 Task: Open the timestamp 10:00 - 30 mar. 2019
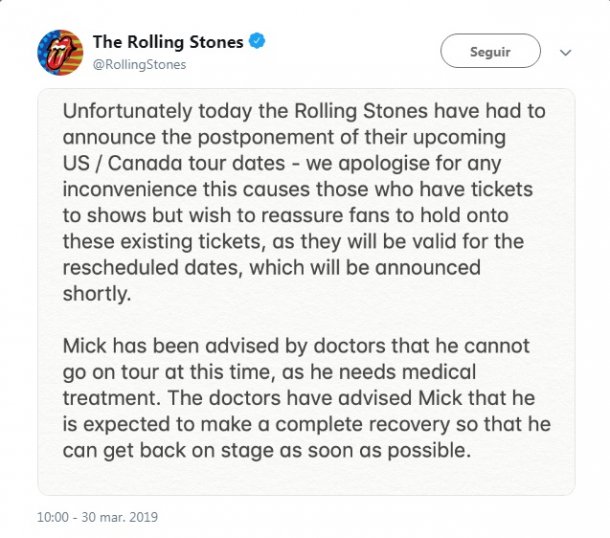click(x=98, y=517)
